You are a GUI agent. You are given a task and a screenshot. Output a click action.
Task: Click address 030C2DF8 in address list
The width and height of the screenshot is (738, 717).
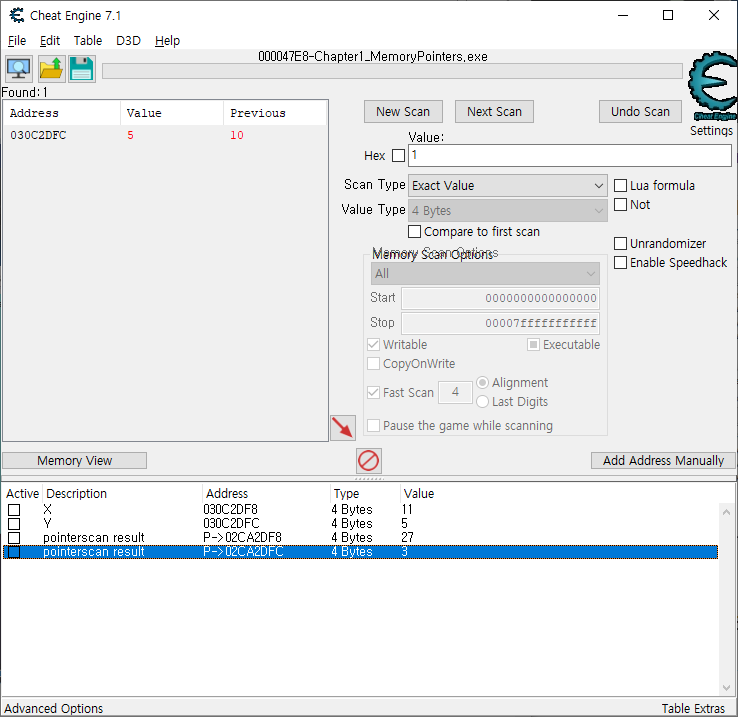(231, 509)
